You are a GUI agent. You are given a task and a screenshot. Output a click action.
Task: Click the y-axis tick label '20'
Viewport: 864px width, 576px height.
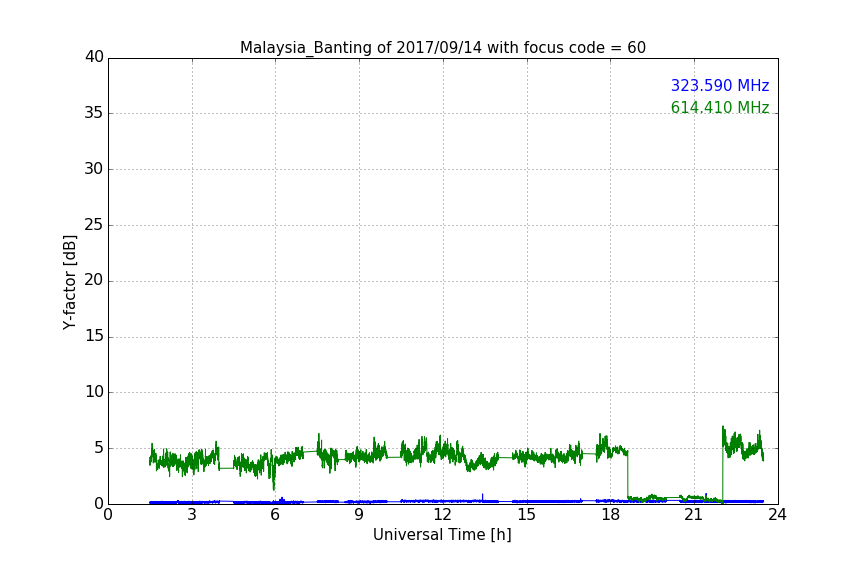94,280
